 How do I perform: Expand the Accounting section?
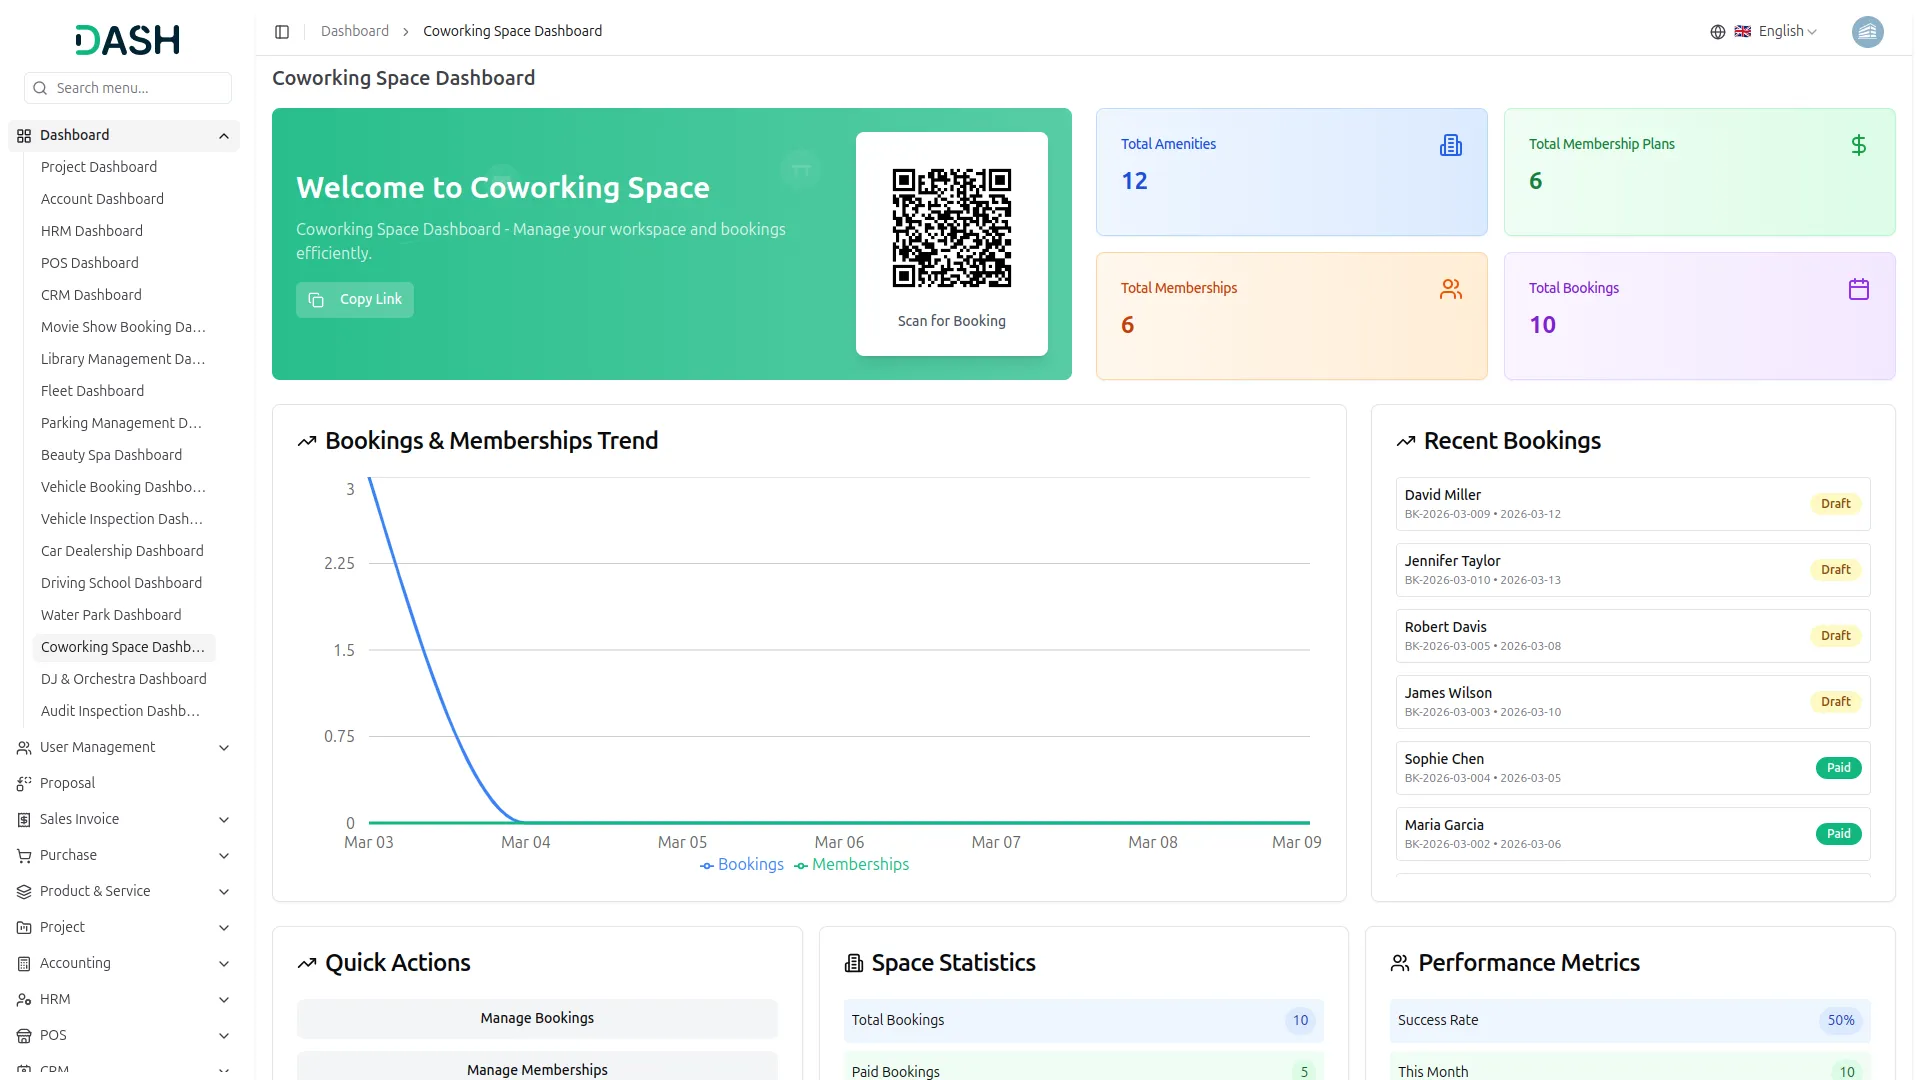123,963
